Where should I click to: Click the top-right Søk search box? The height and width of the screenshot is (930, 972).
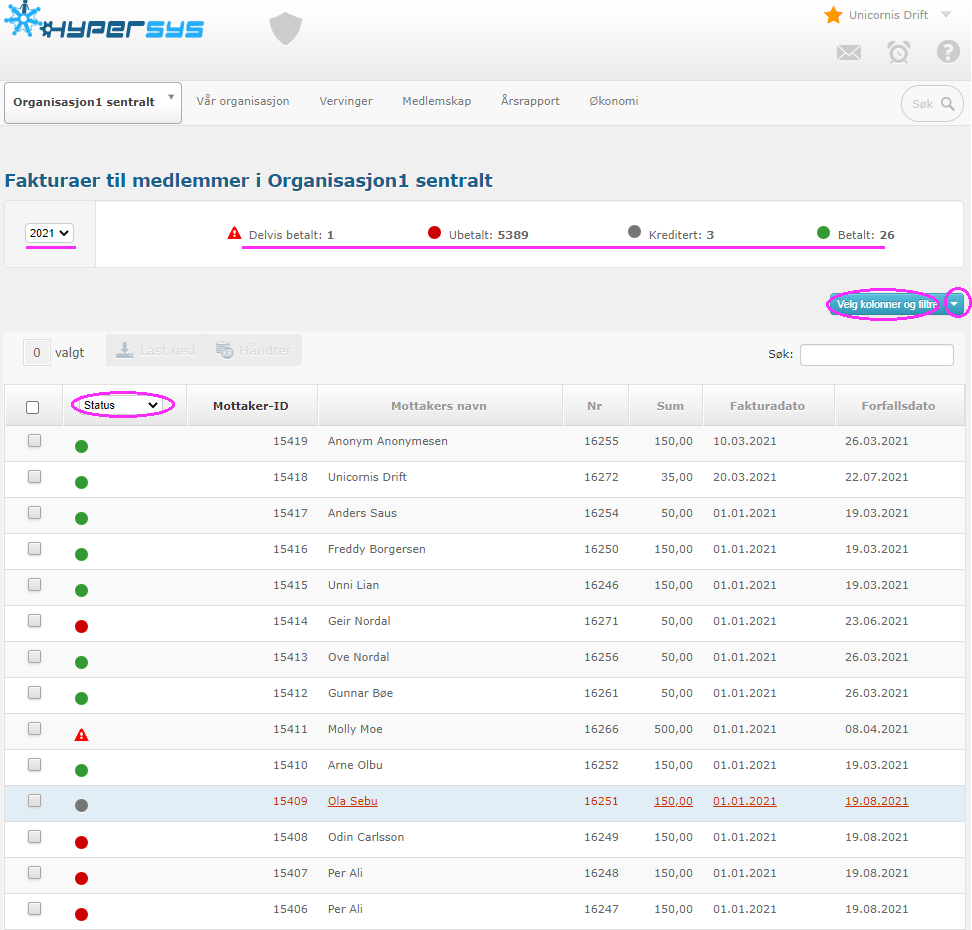point(932,104)
